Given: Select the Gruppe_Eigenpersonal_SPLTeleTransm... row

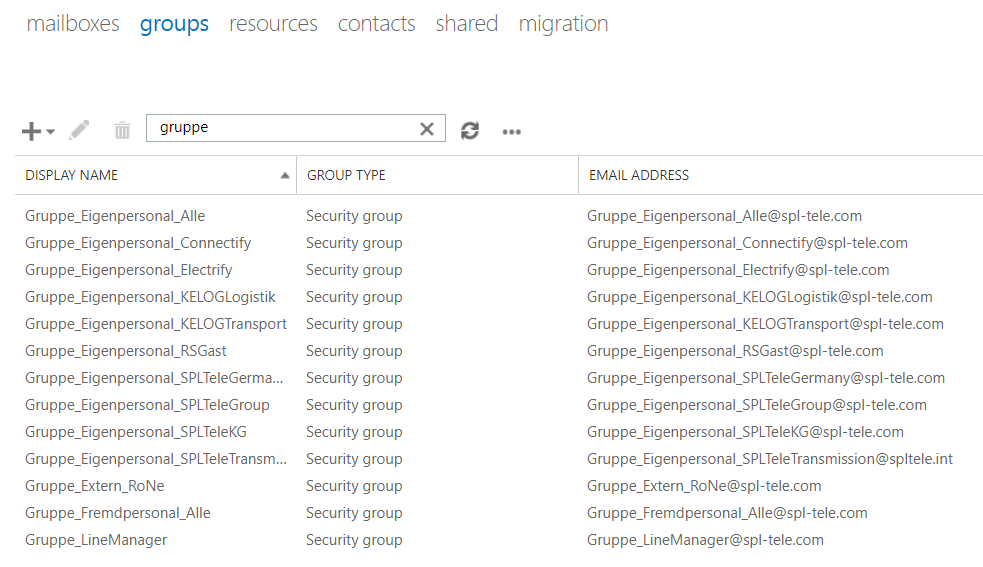Looking at the screenshot, I should coord(499,458).
